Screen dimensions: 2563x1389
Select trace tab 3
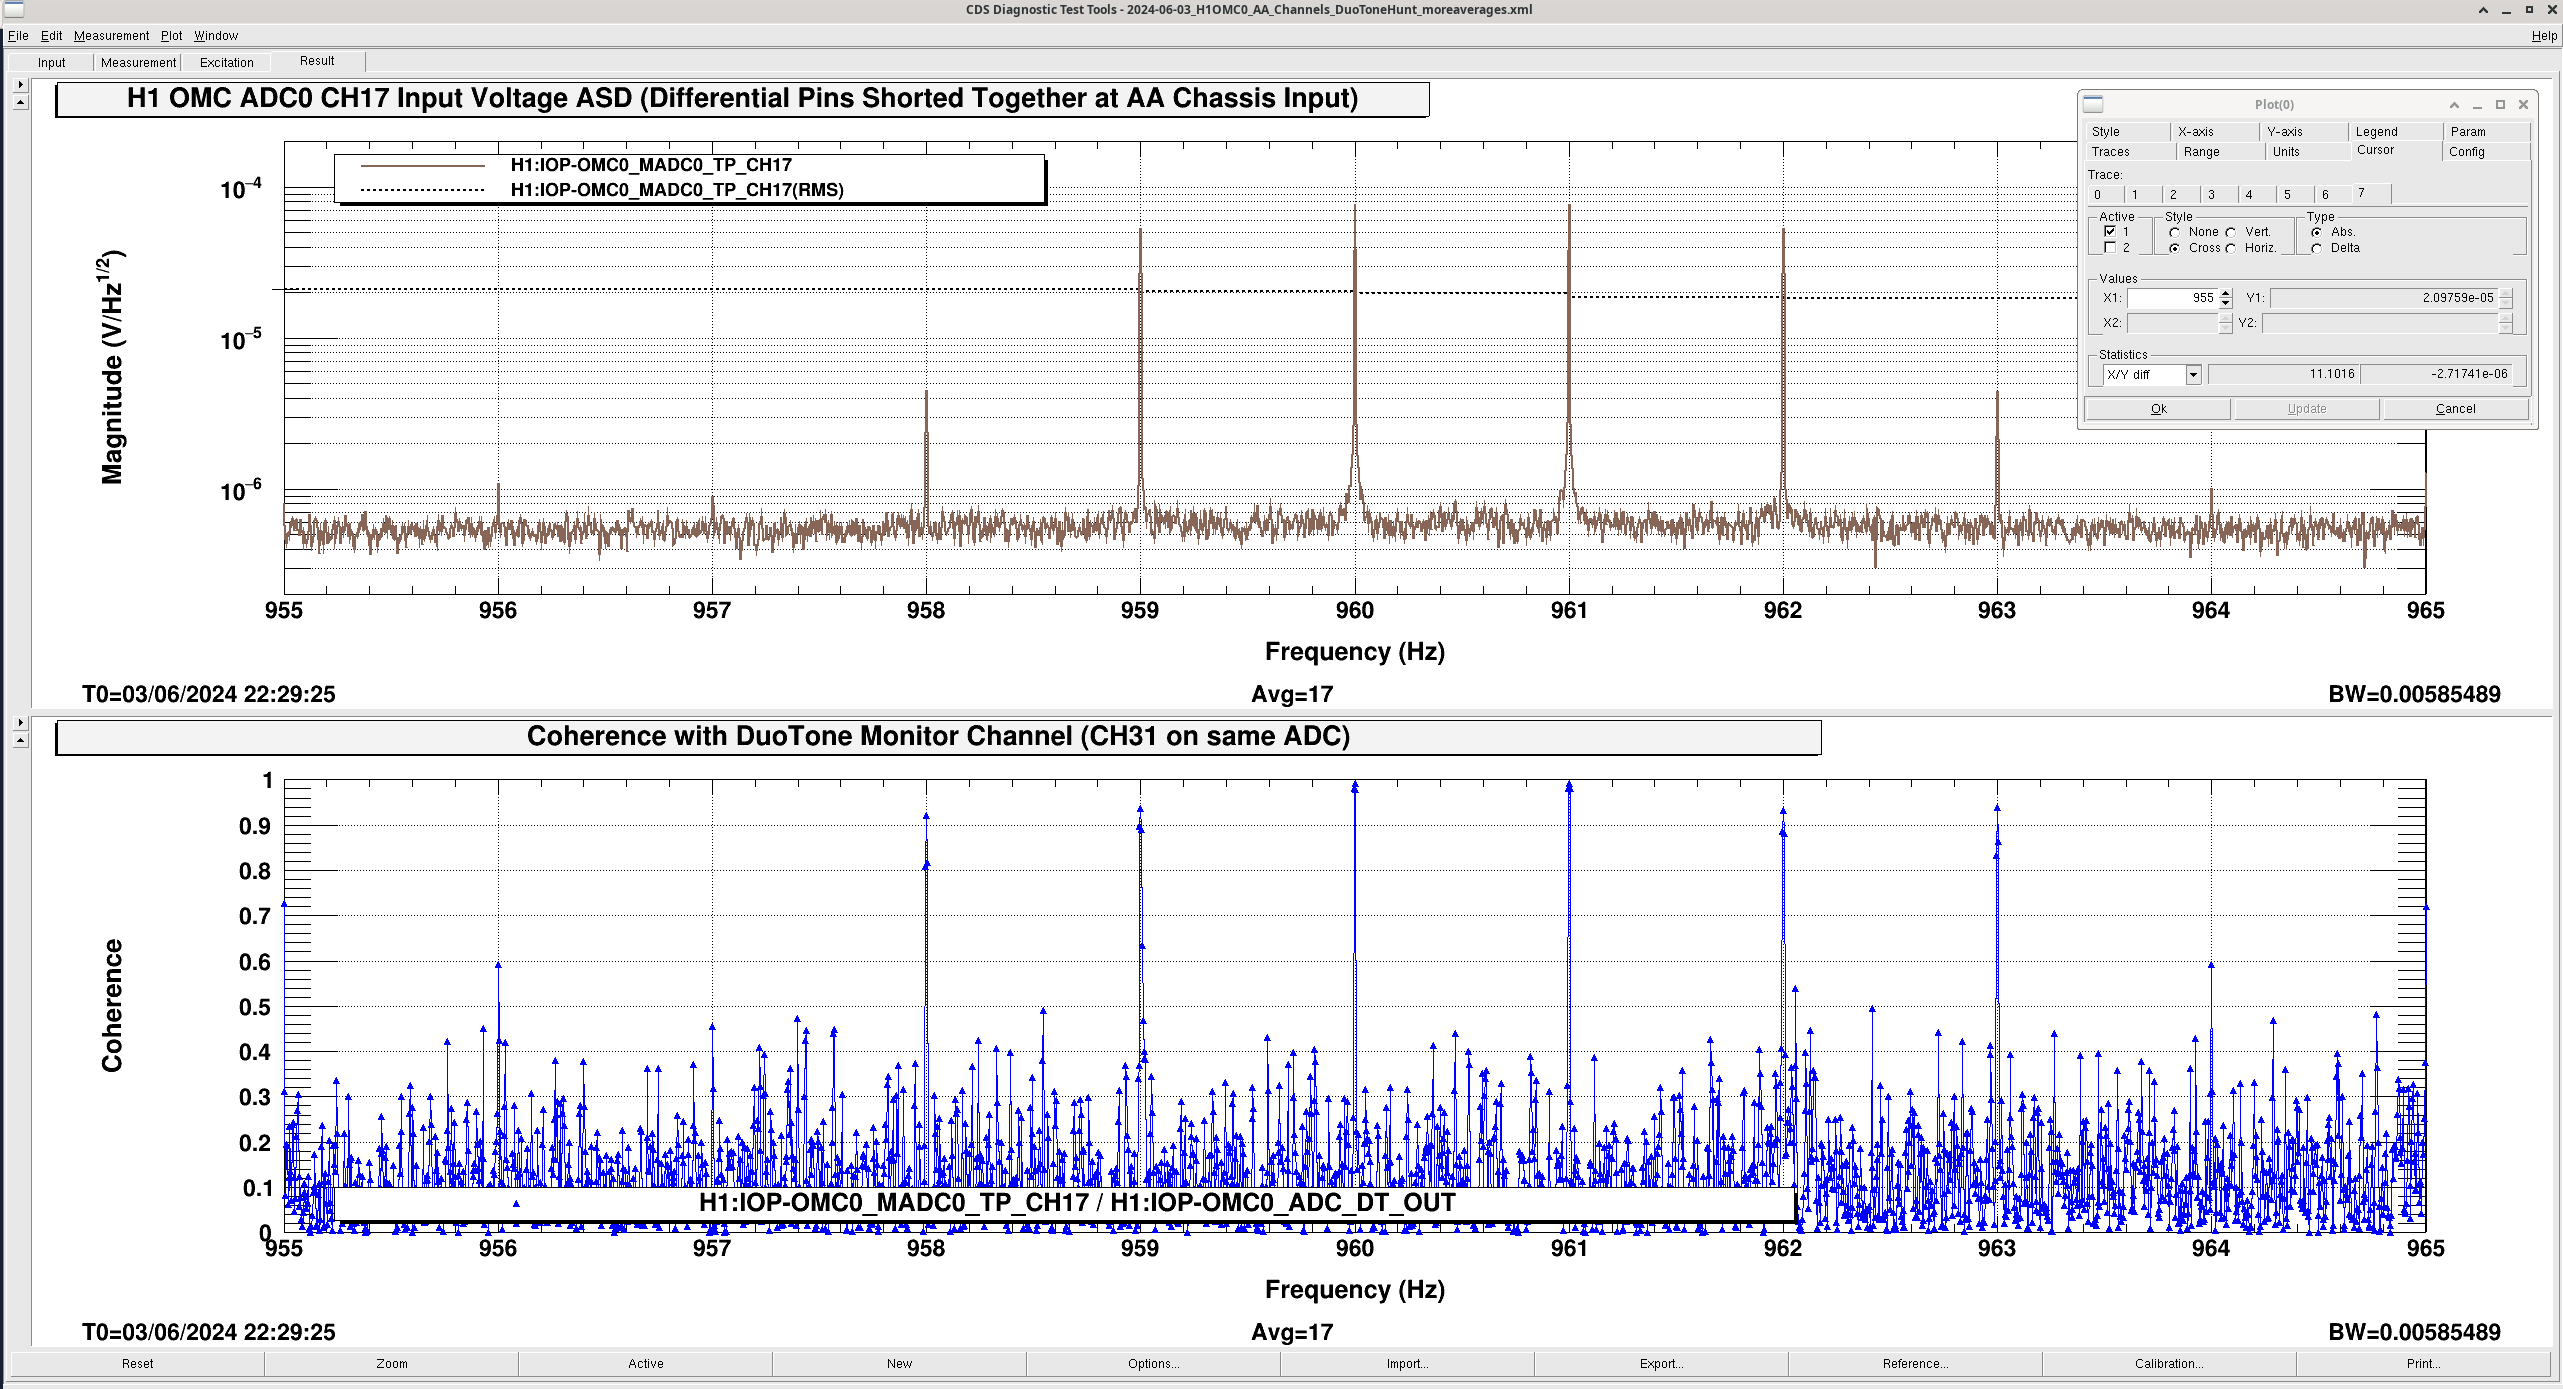tap(2219, 195)
